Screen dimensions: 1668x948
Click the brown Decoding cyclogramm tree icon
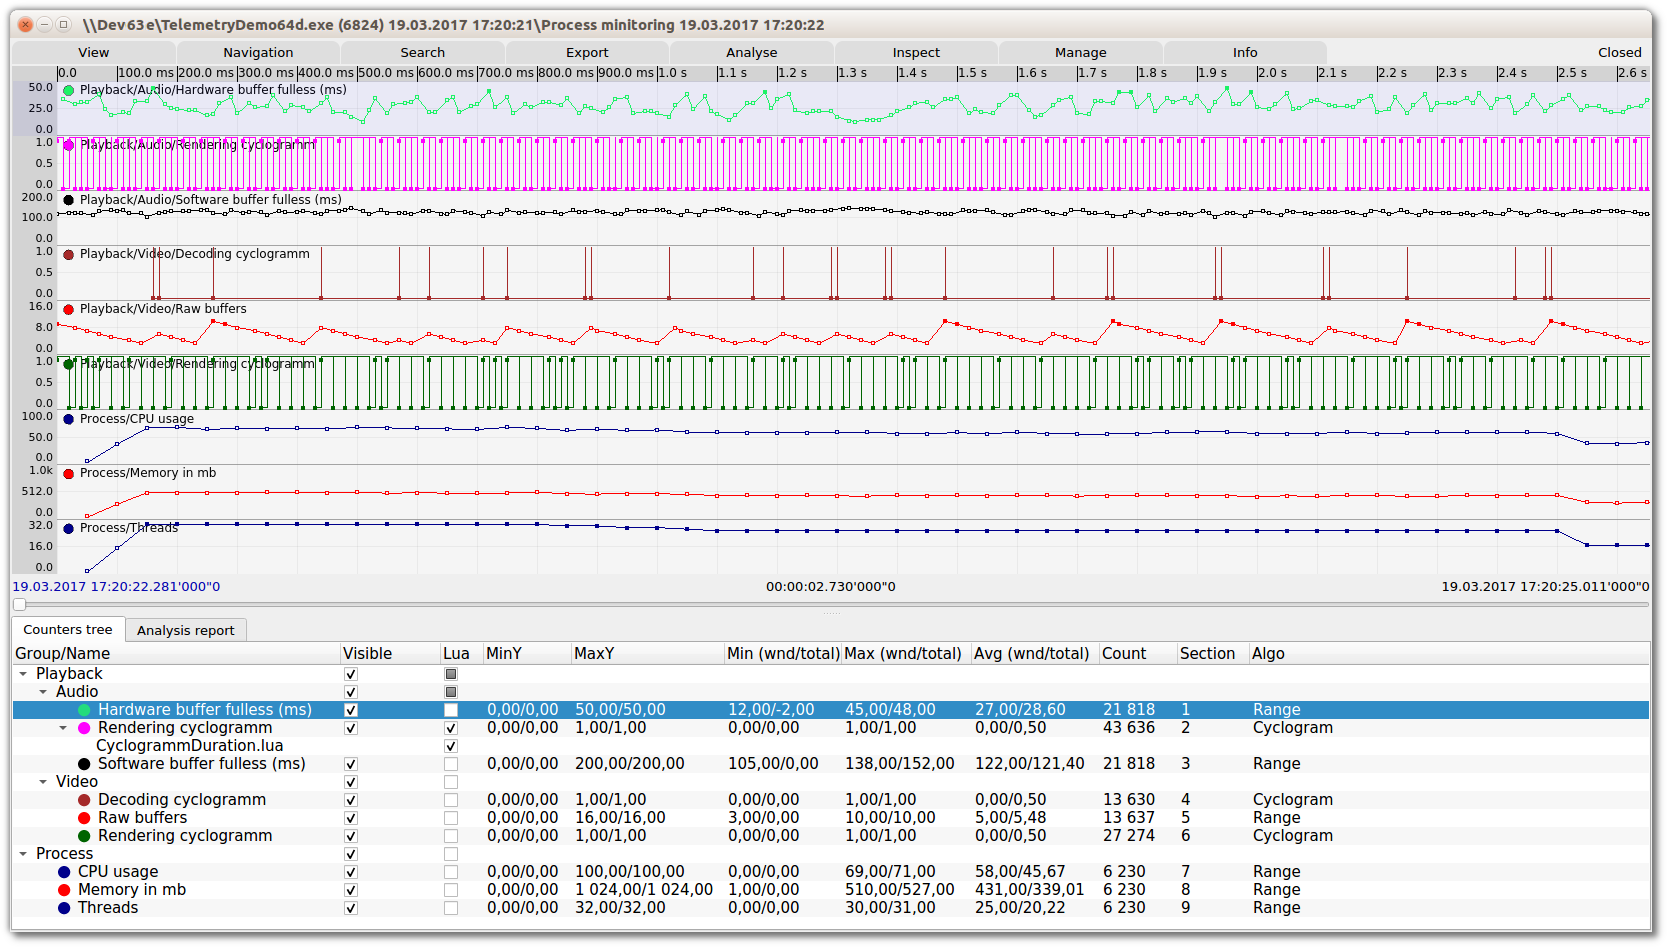[84, 800]
